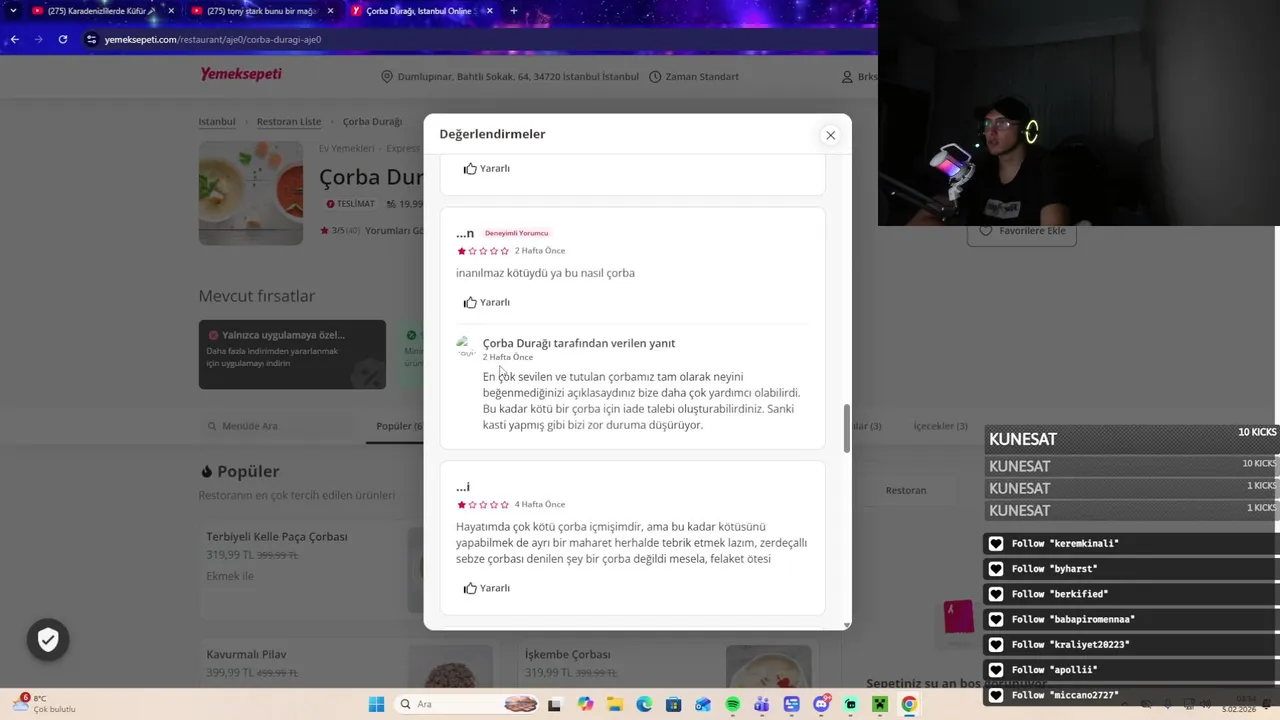Open the Windows Start menu

[376, 705]
